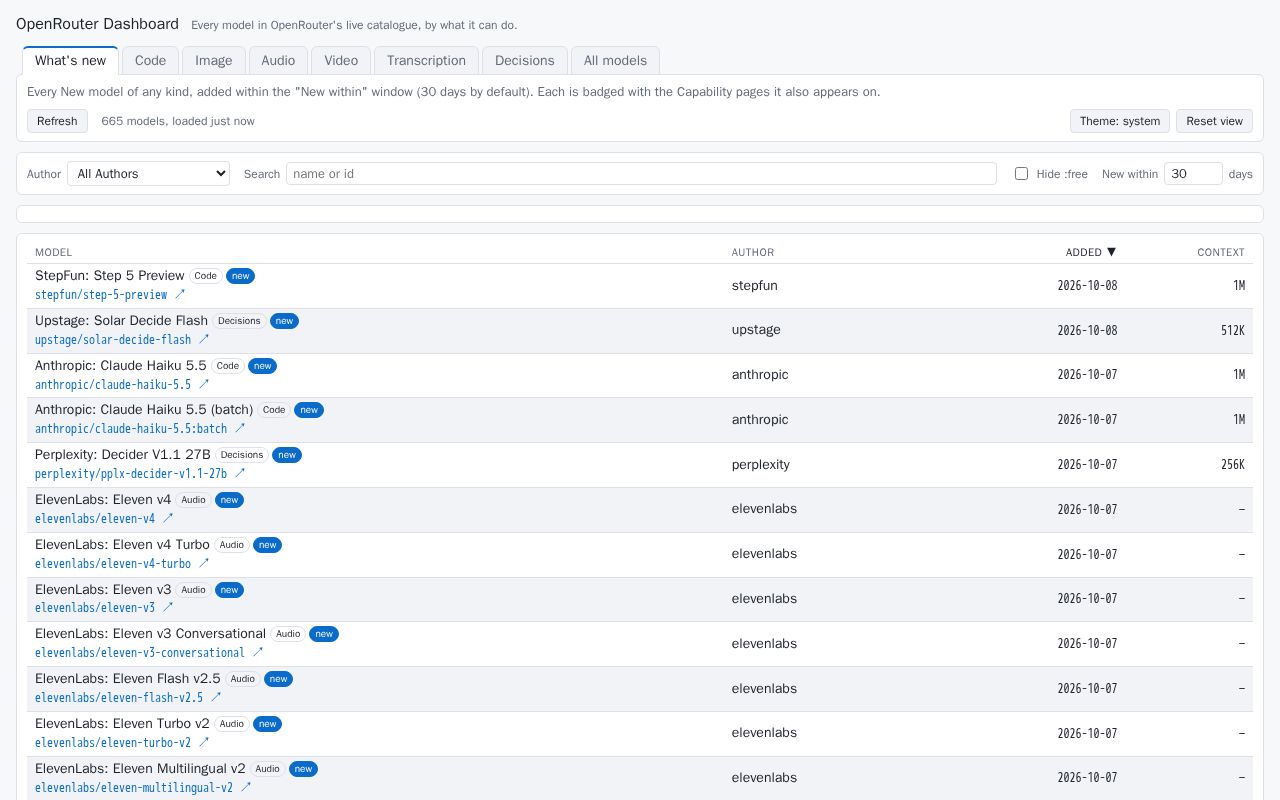The image size is (1280, 800).
Task: Switch to the Audio tab
Action: (278, 60)
